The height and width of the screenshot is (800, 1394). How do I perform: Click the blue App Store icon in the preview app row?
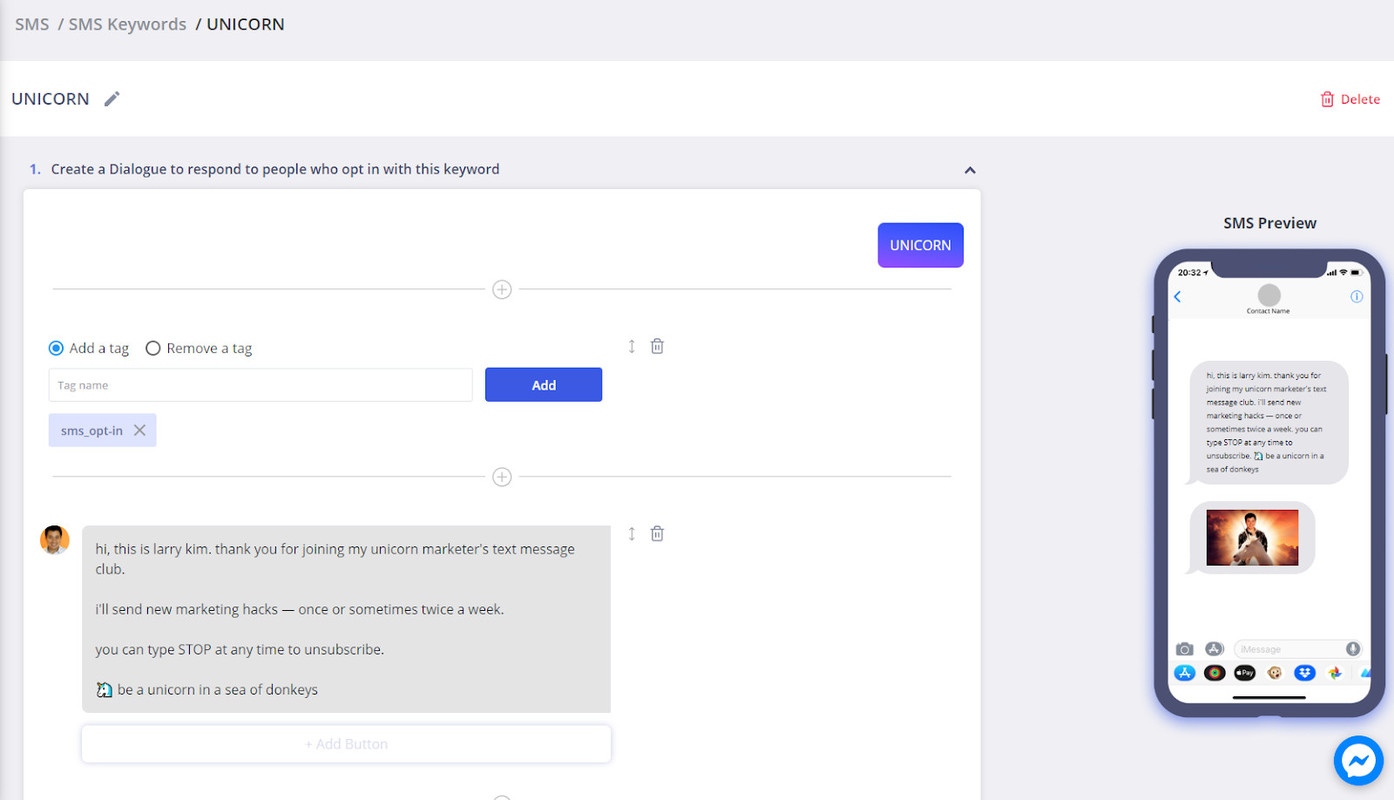pos(1184,672)
